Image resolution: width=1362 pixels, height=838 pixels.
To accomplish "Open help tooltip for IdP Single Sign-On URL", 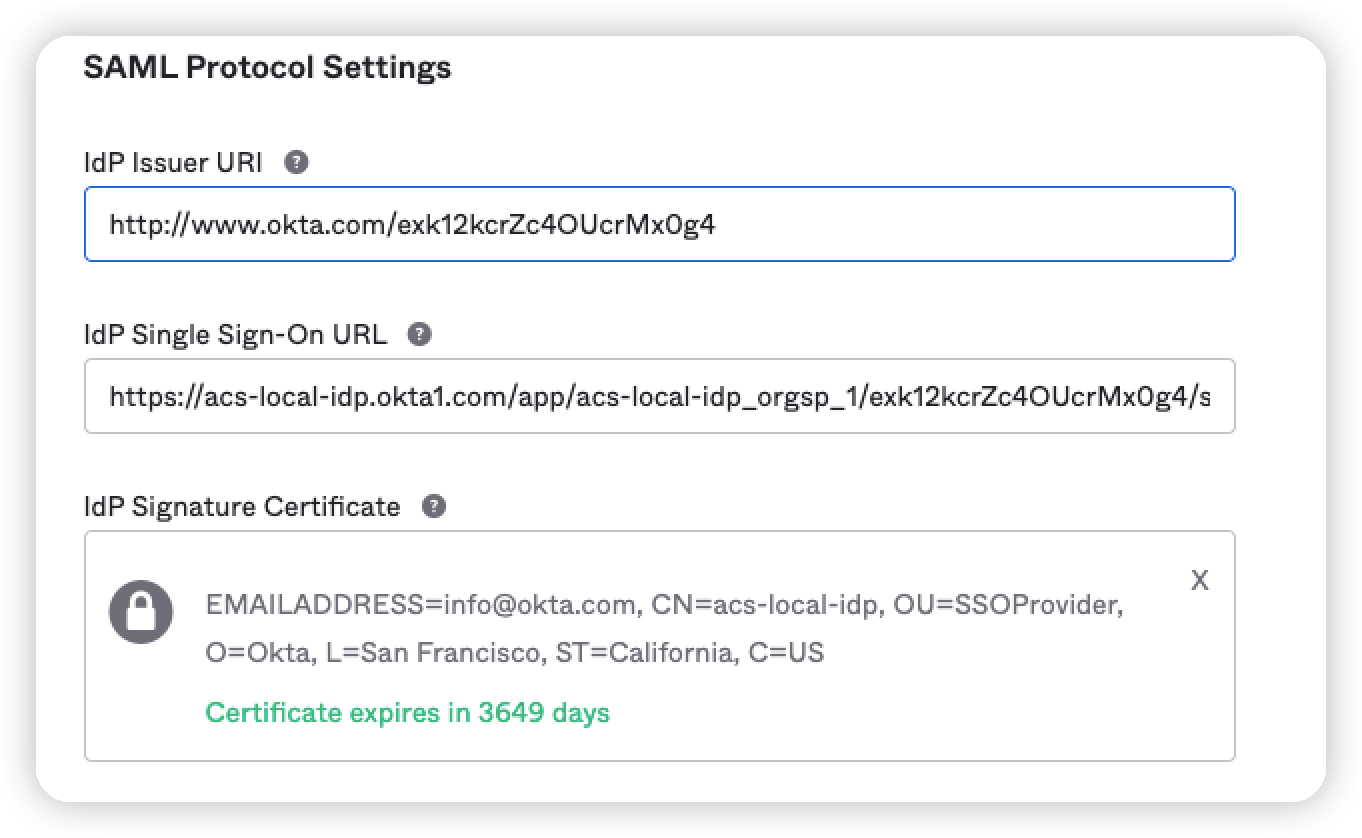I will pos(421,335).
